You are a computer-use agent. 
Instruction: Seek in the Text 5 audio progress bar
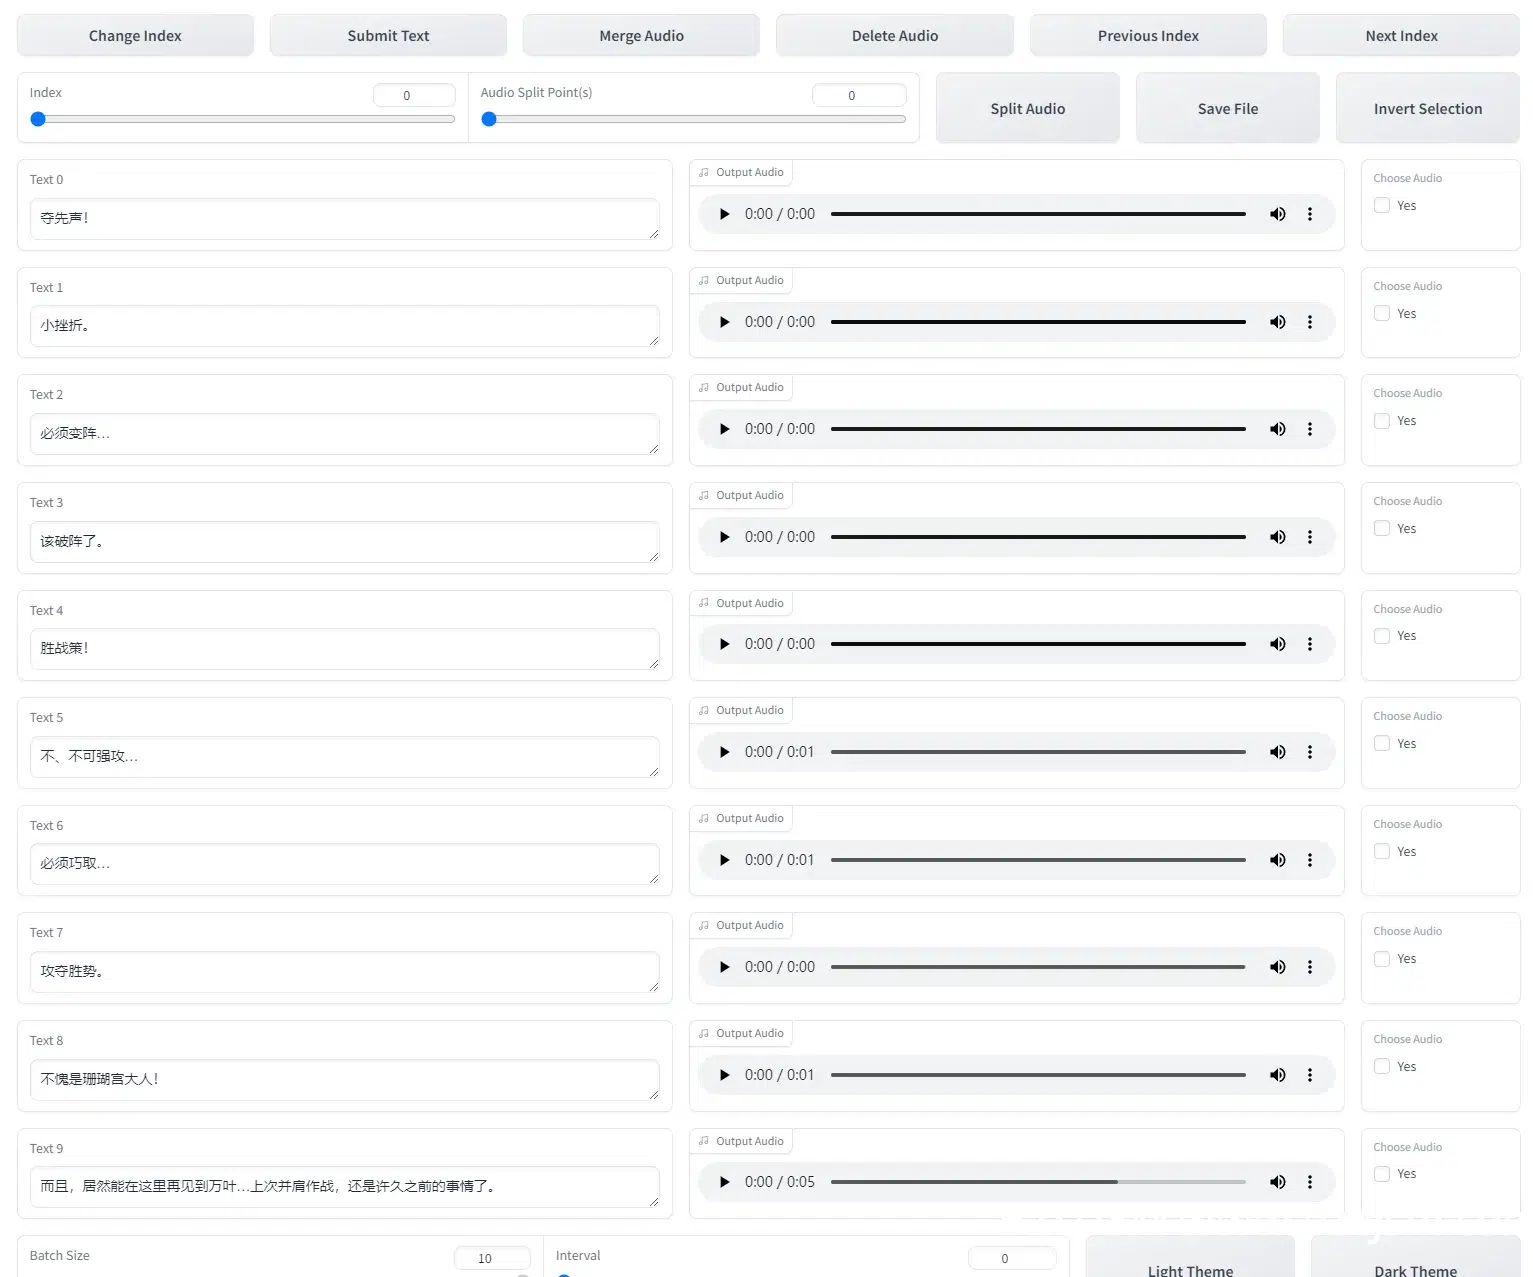[1038, 752]
